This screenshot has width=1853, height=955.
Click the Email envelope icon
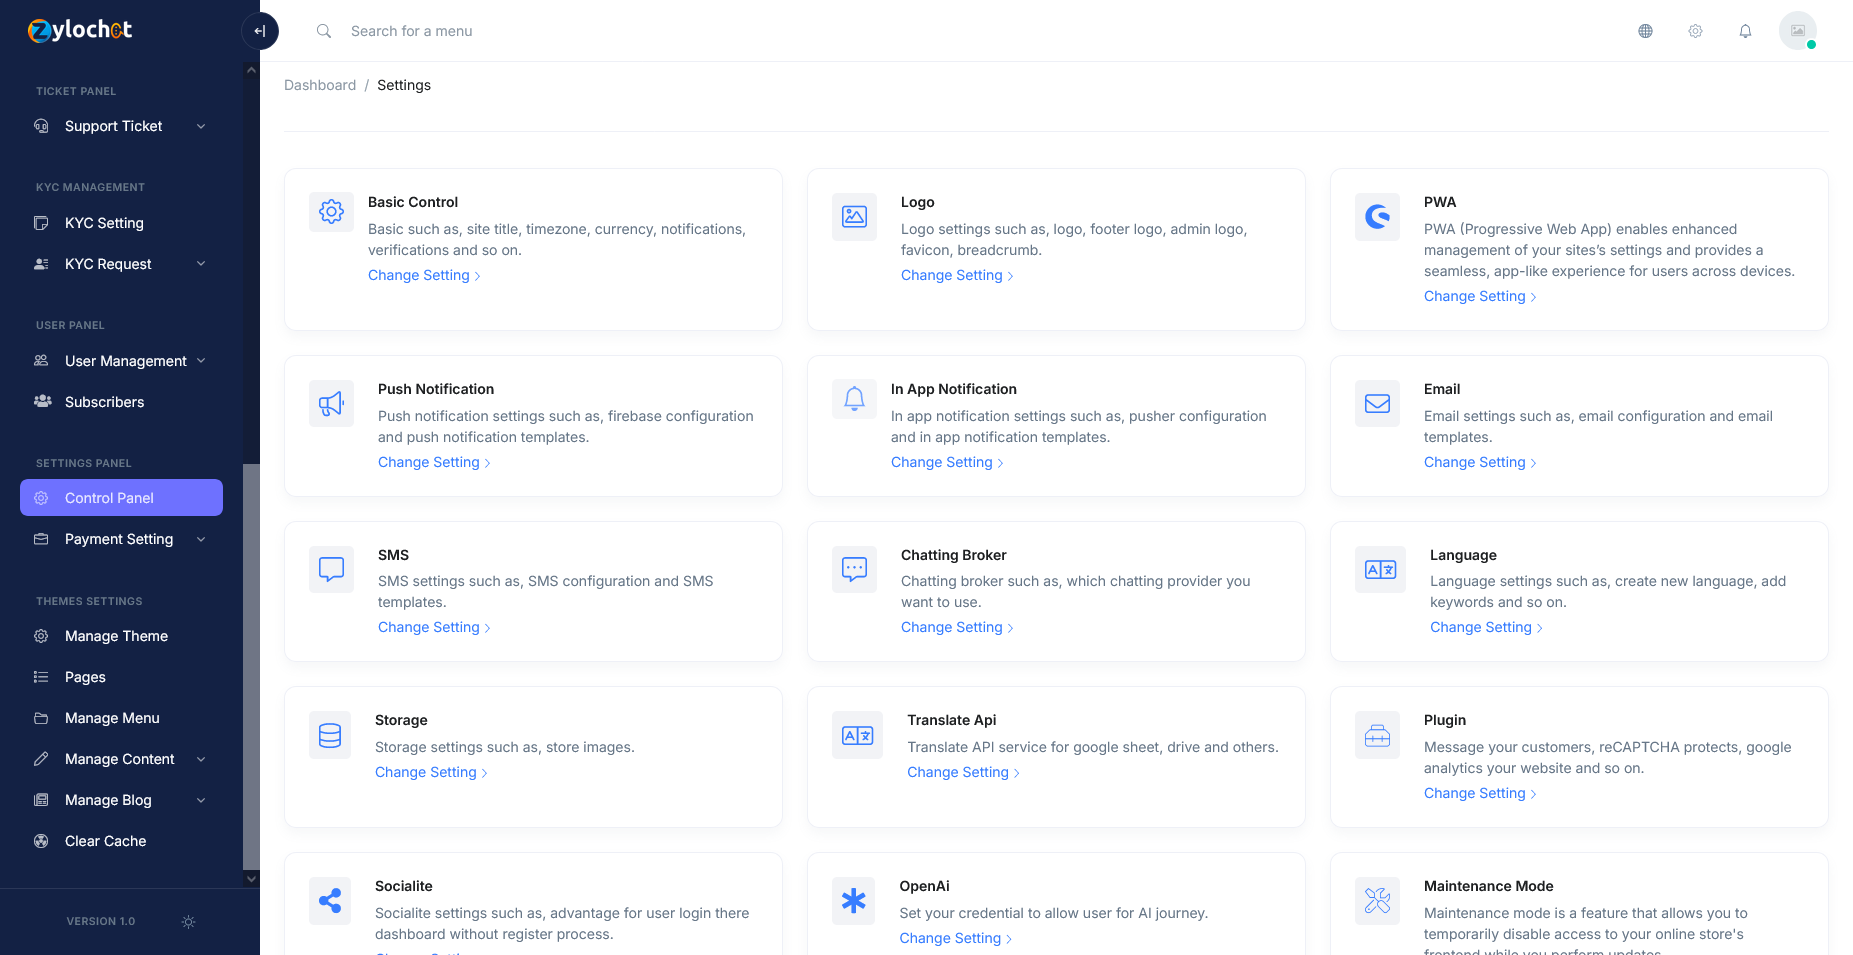tap(1377, 403)
